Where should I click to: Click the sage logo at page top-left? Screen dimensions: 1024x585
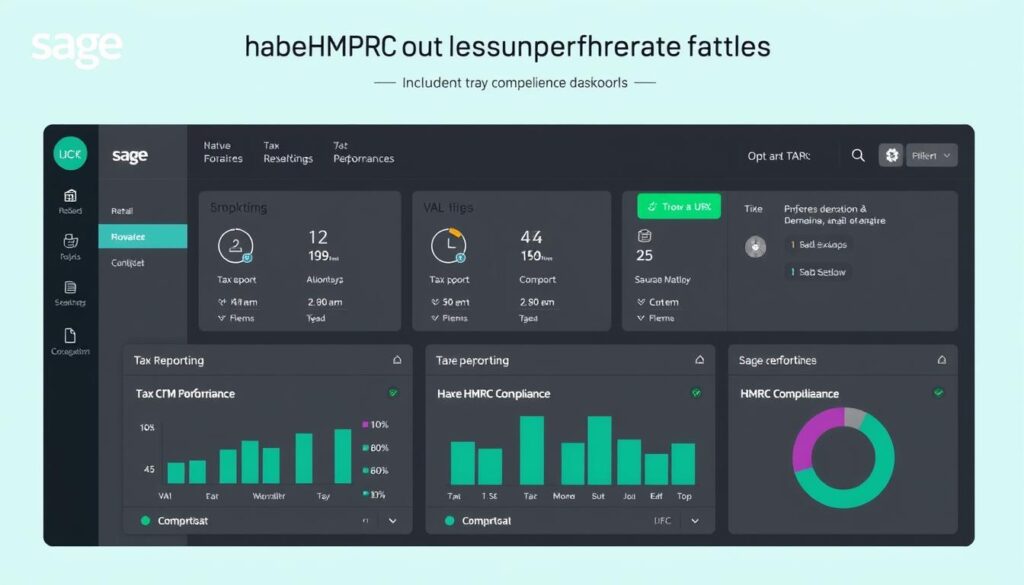point(76,48)
